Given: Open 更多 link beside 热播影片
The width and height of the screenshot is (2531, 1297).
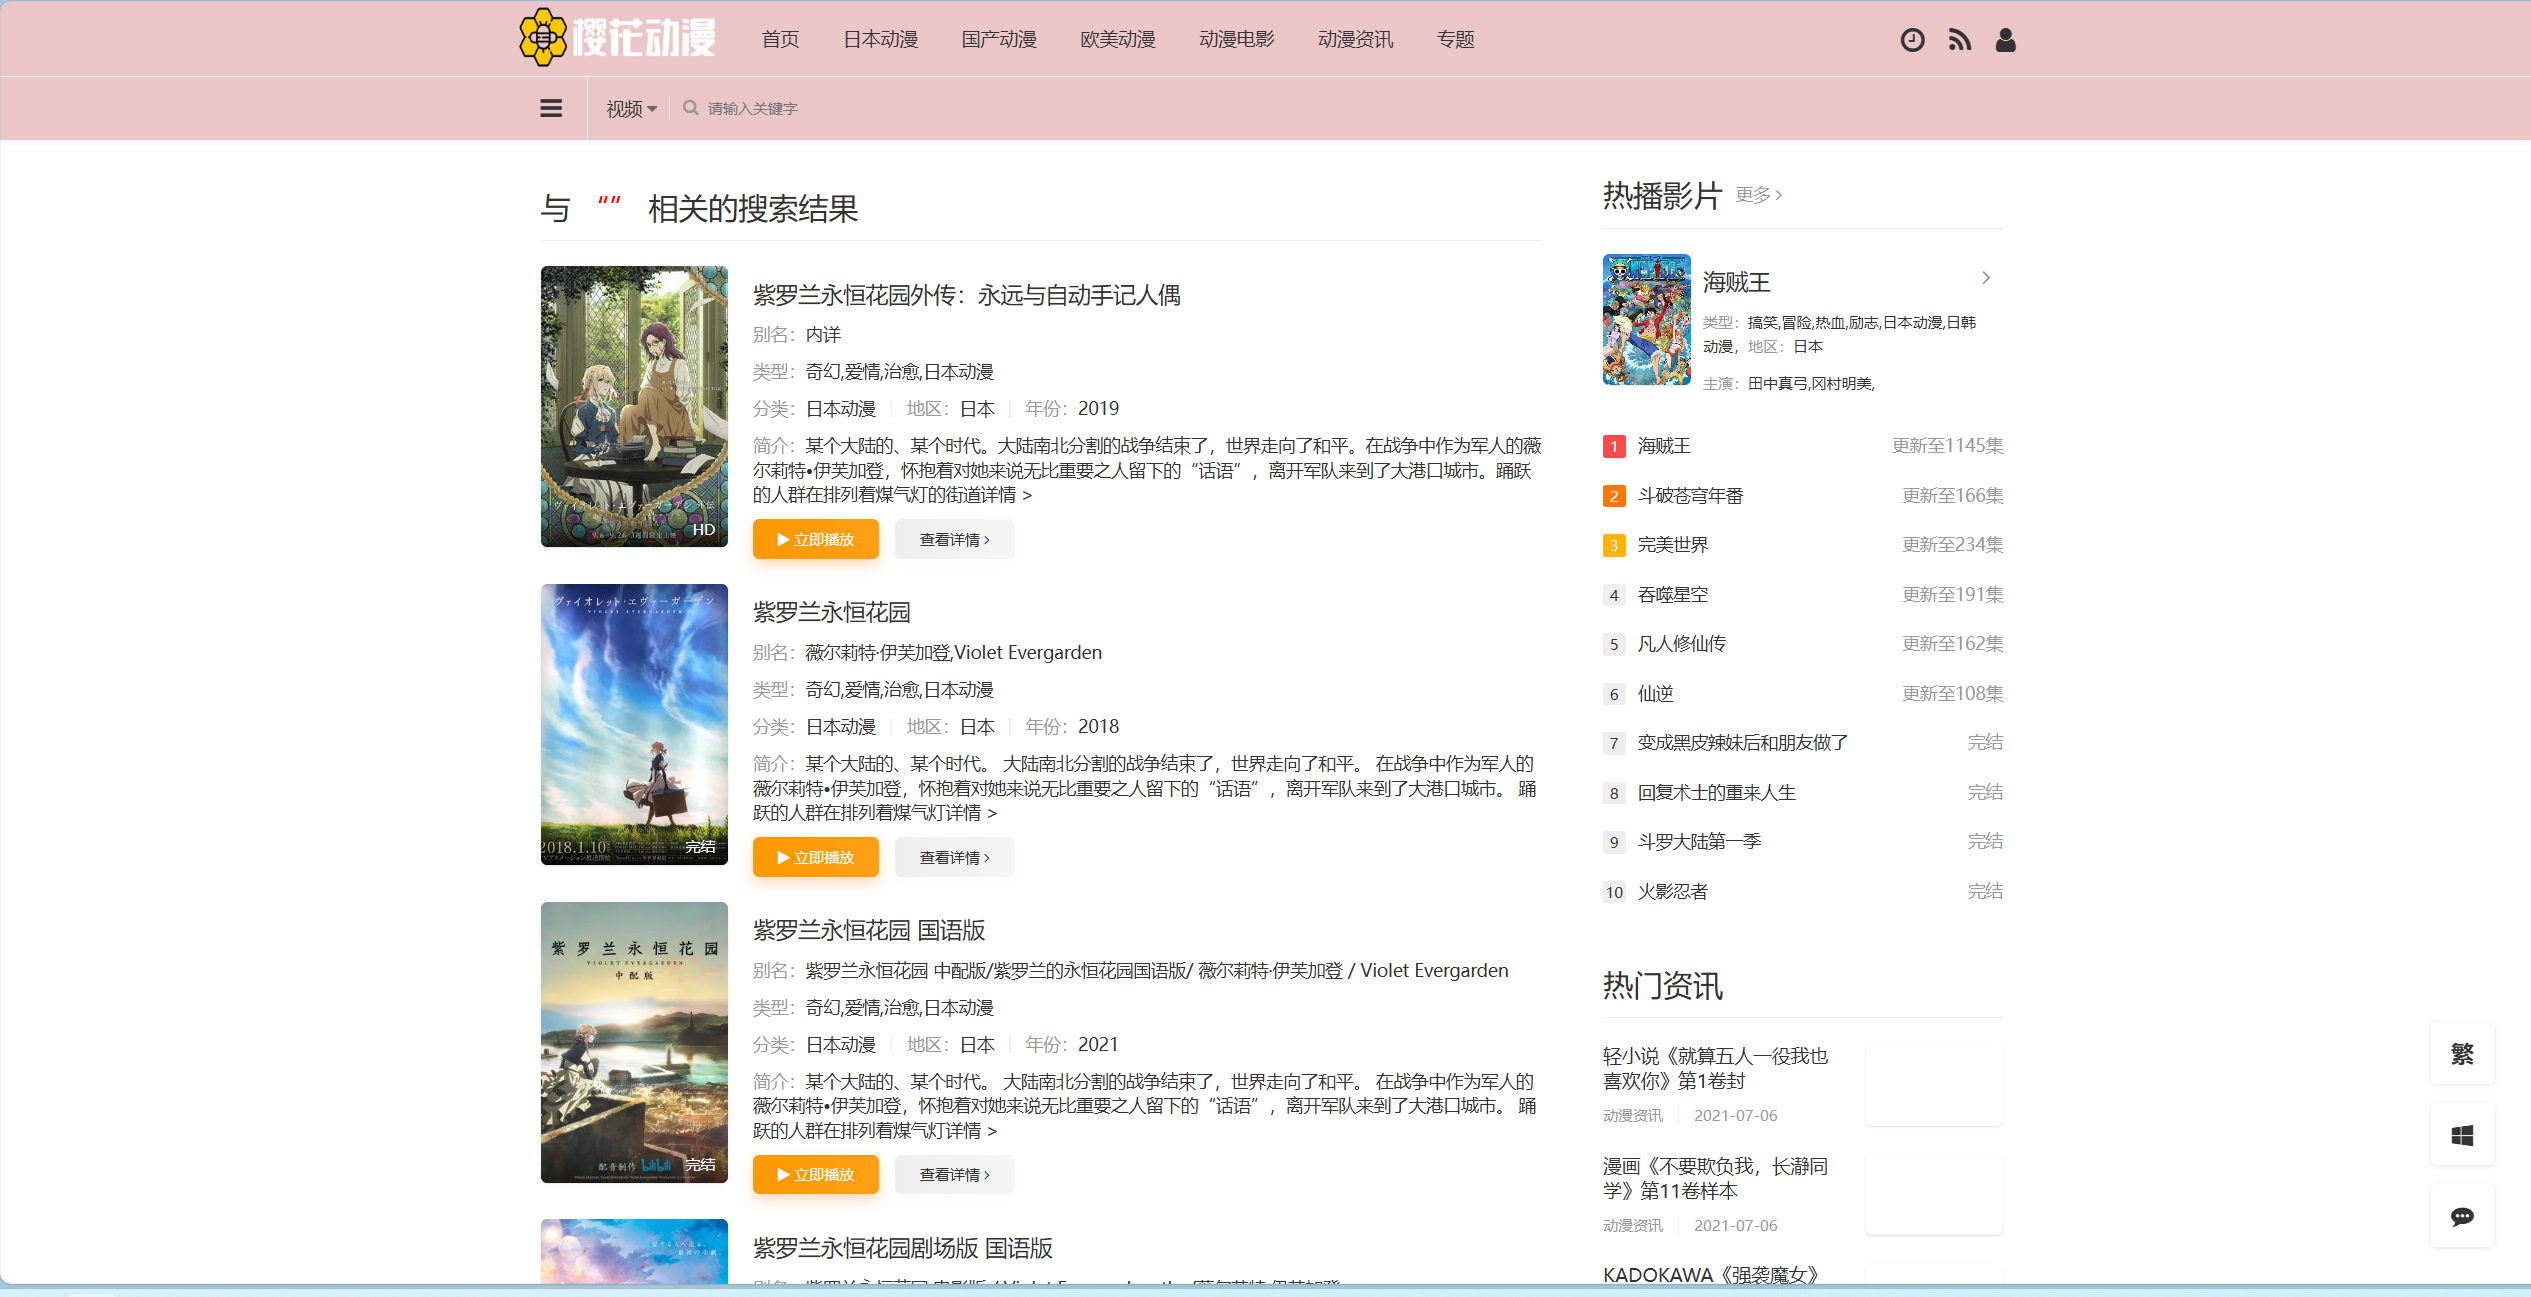Looking at the screenshot, I should click(x=1758, y=195).
